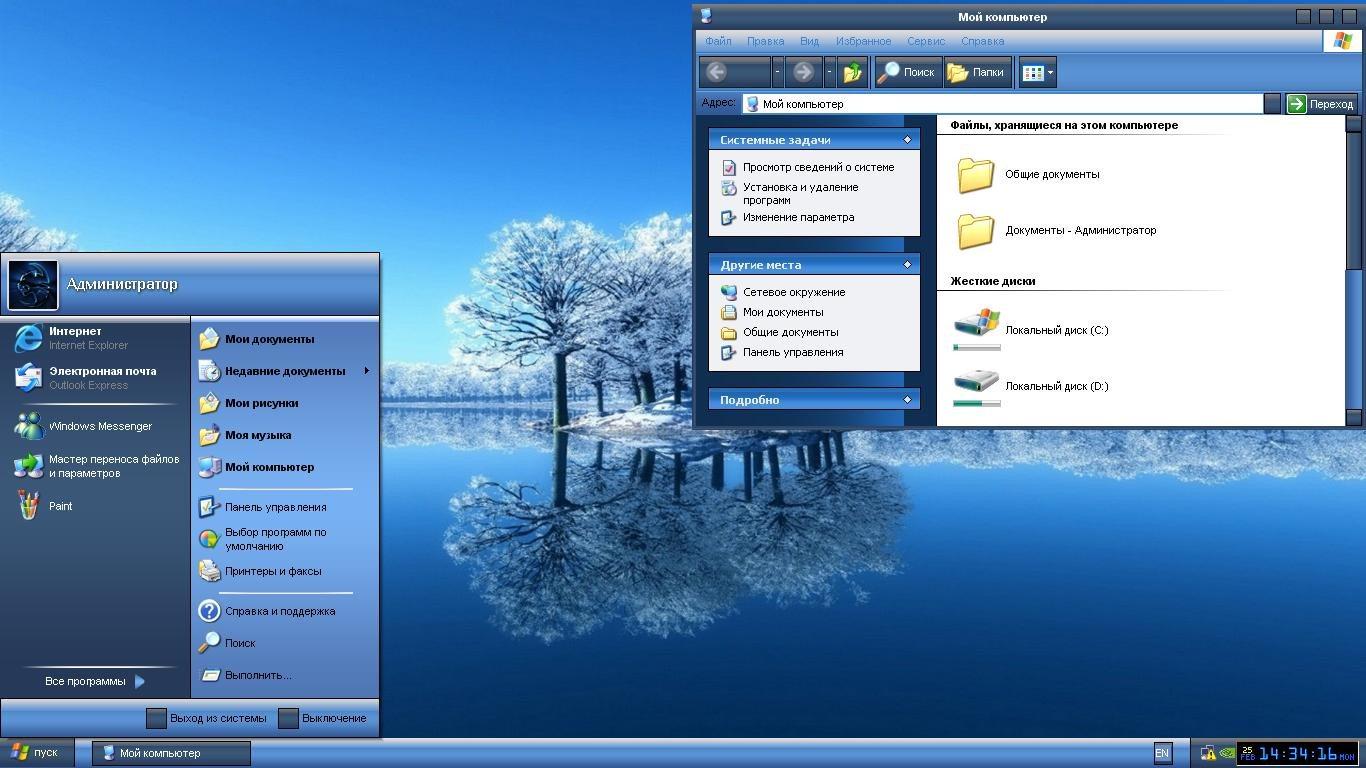Click Установка и удаление программ link
This screenshot has height=768, width=1366.
coord(800,193)
